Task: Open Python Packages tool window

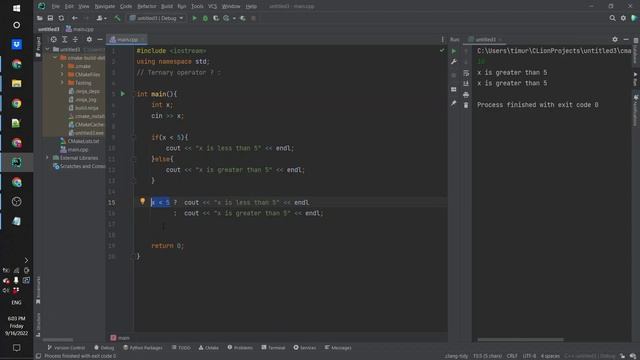Action: click(x=143, y=348)
